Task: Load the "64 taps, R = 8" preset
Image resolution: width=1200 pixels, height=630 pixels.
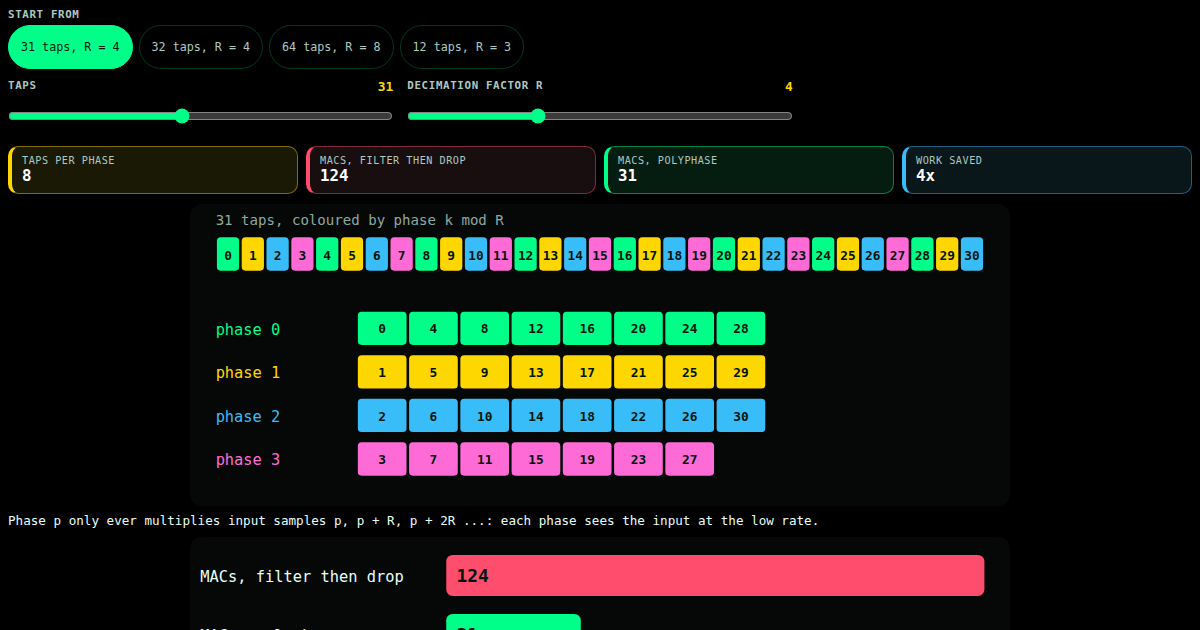Action: (331, 47)
